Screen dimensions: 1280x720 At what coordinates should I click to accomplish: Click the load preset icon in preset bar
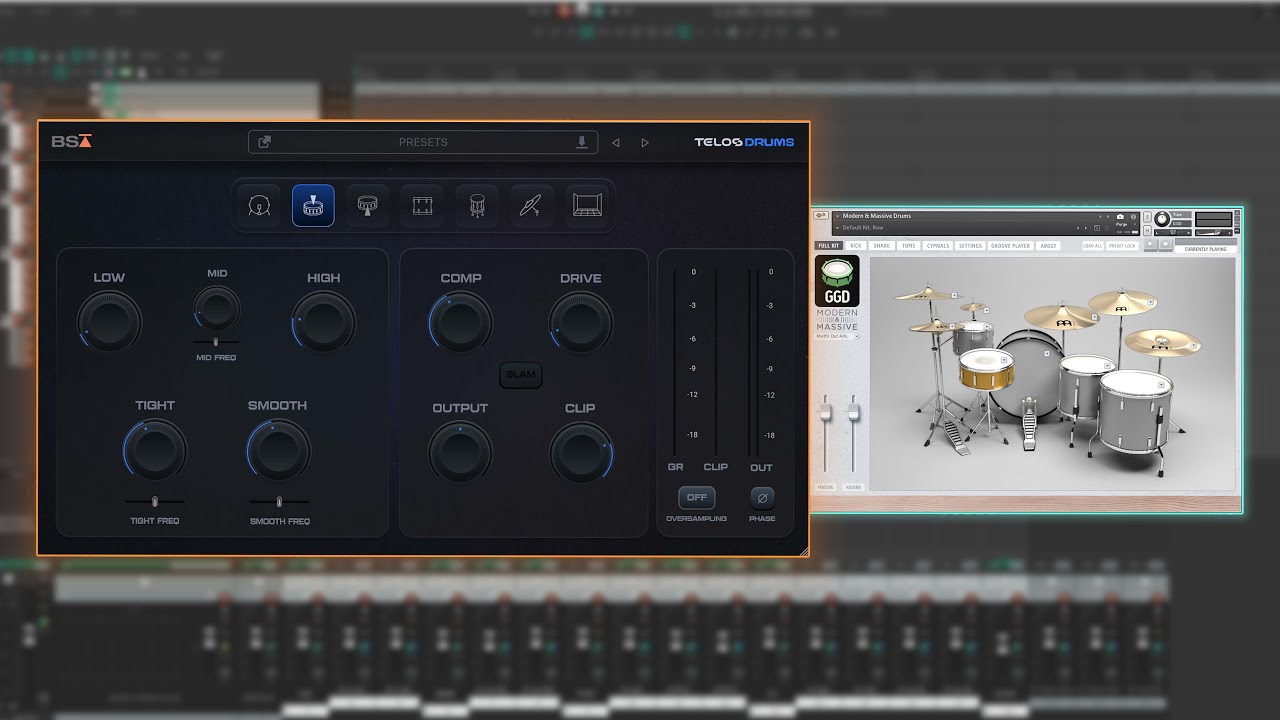click(x=264, y=142)
